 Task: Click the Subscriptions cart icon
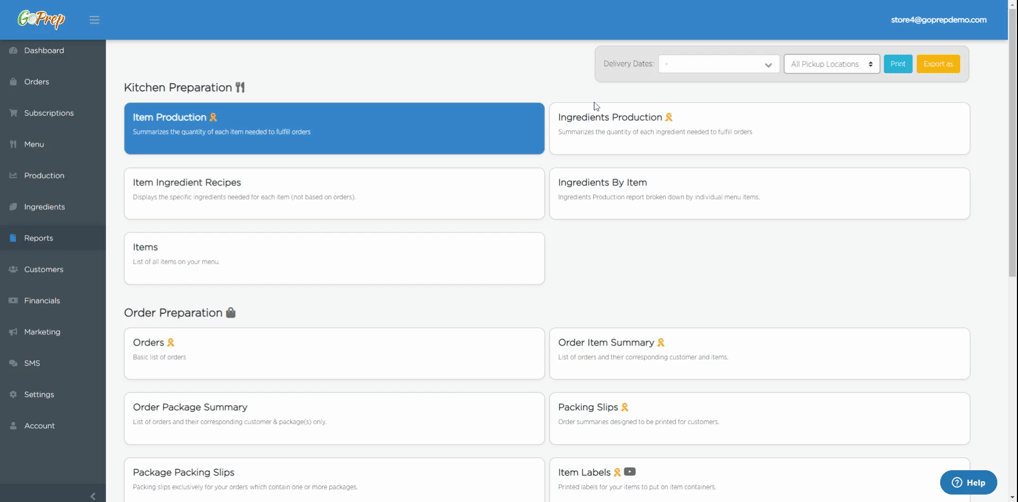click(13, 113)
